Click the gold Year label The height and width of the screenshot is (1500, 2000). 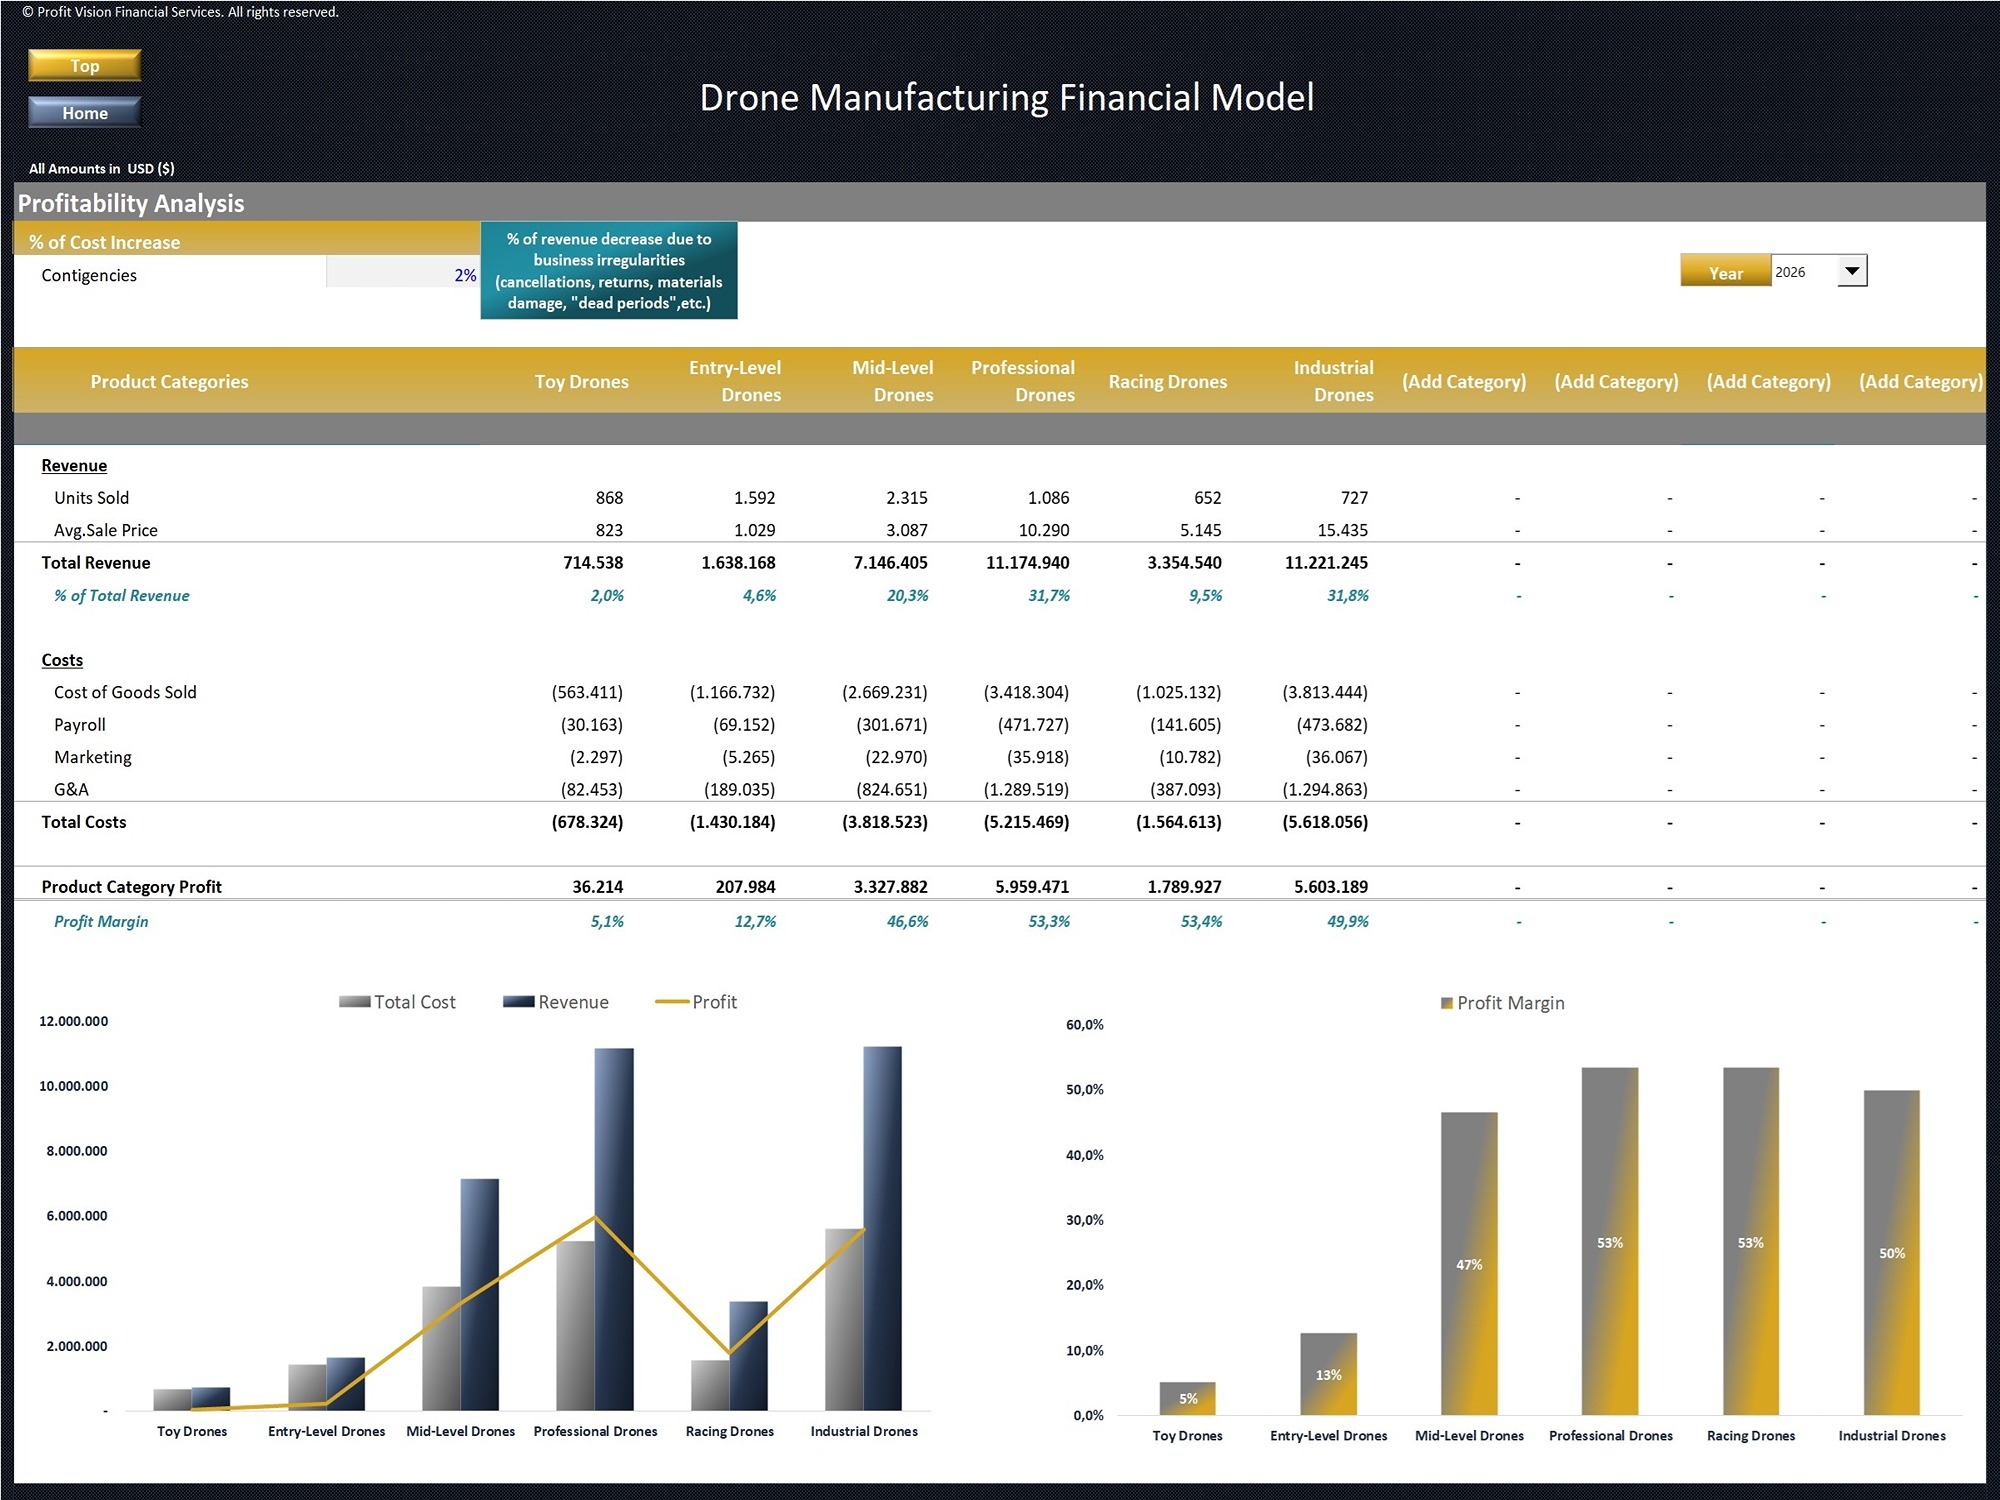coord(1725,272)
